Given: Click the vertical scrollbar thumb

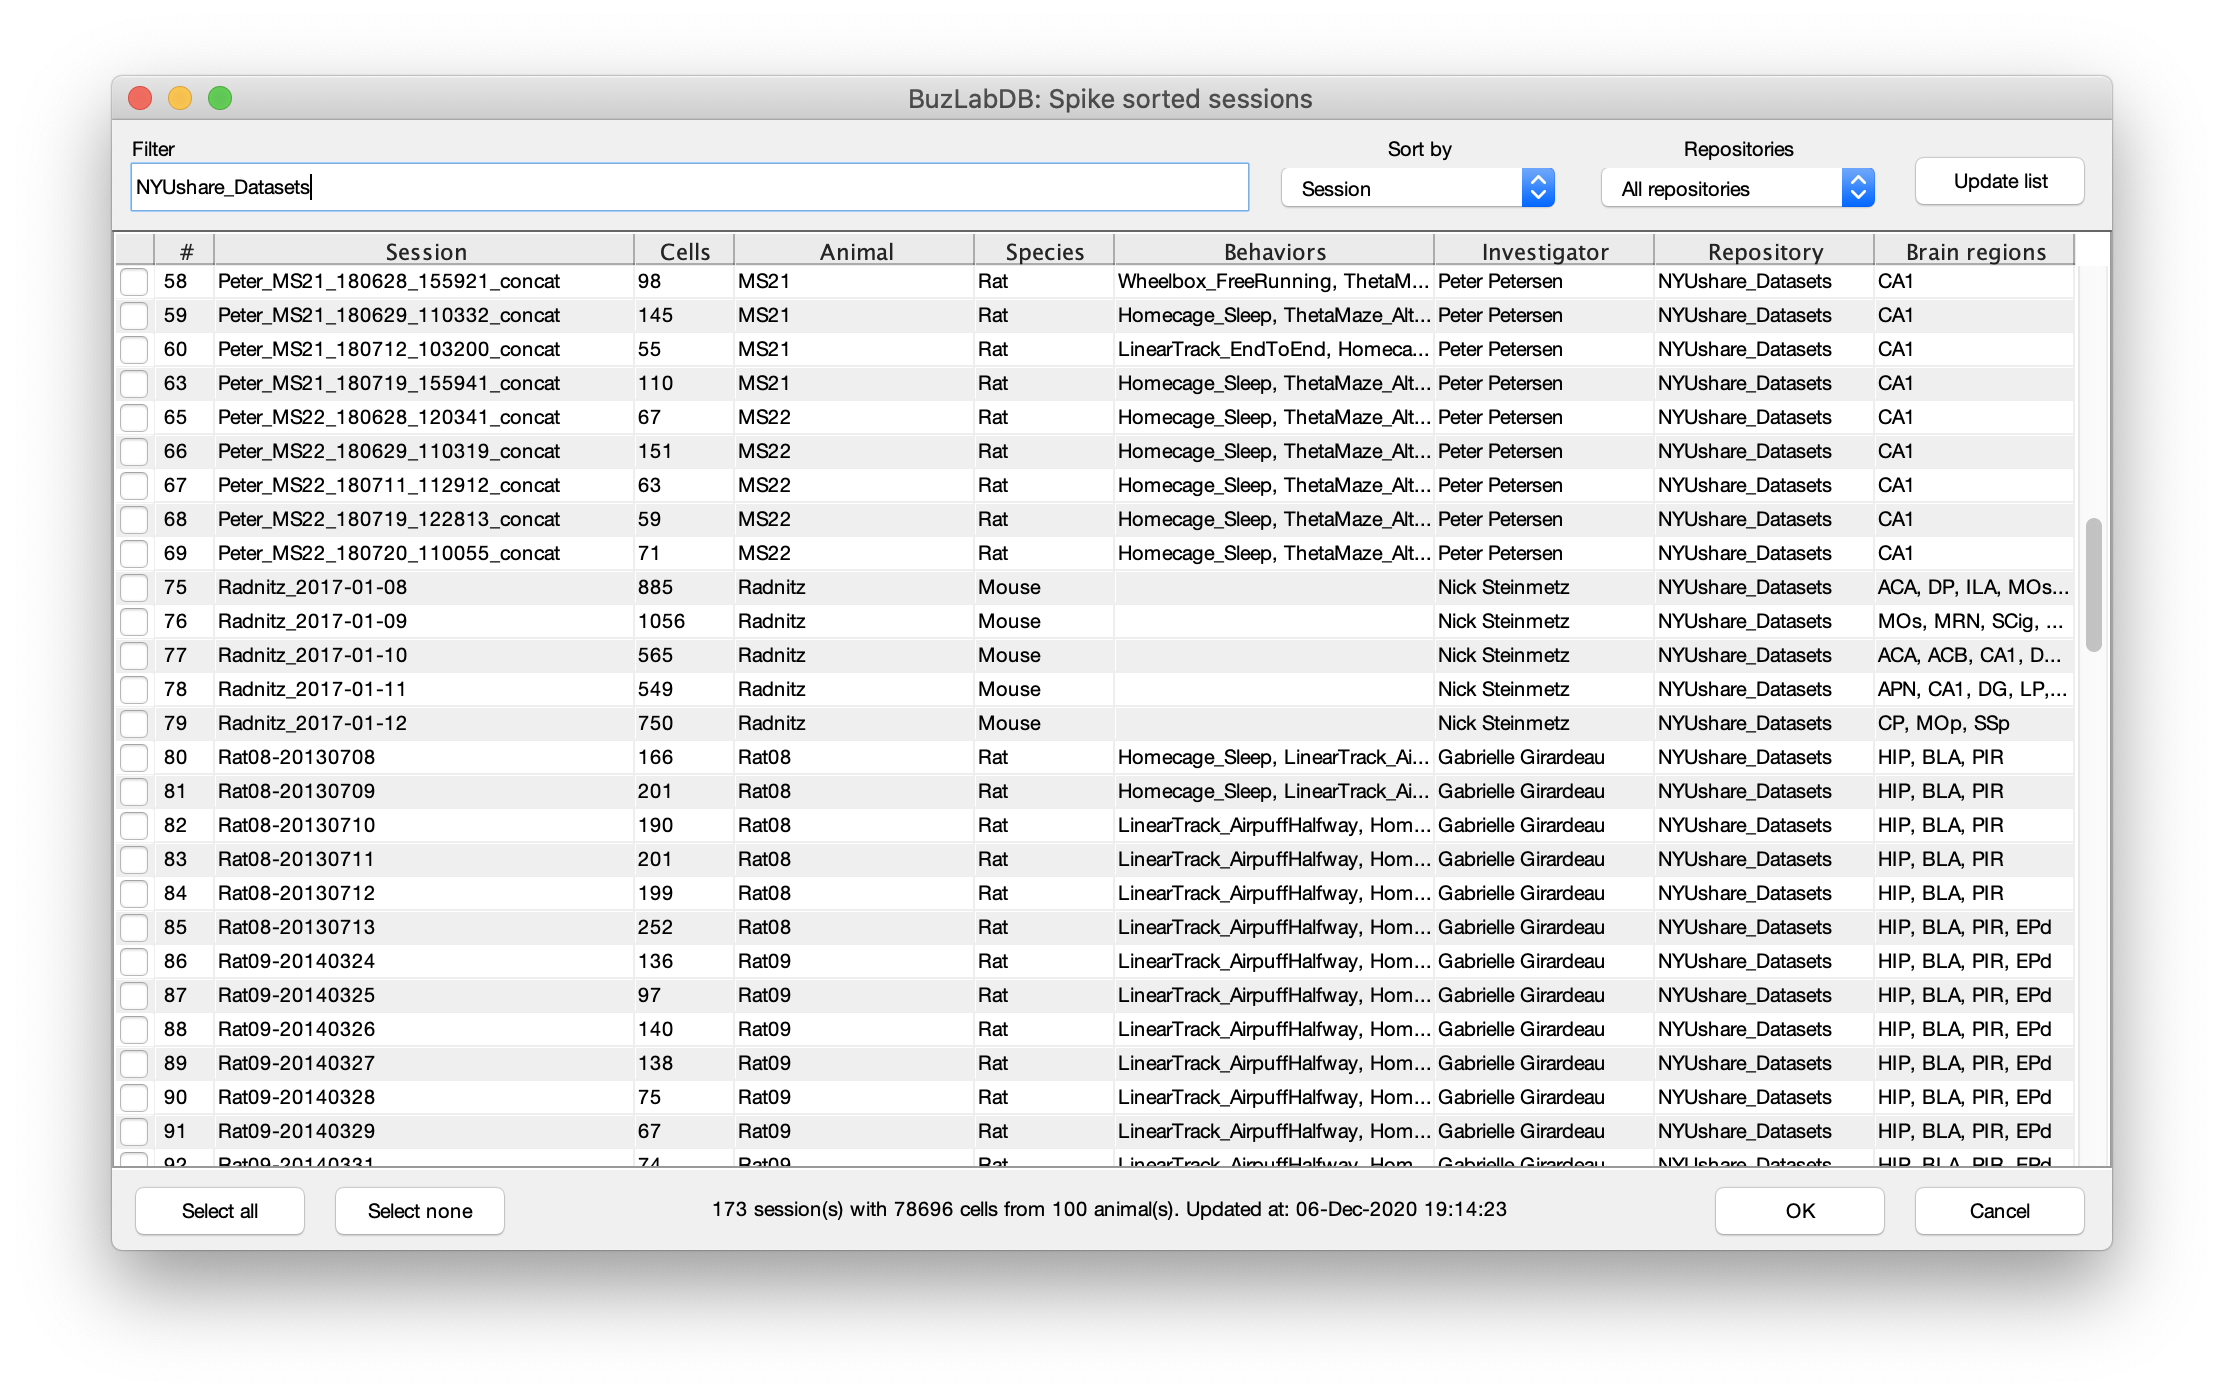Looking at the screenshot, I should tap(2093, 585).
